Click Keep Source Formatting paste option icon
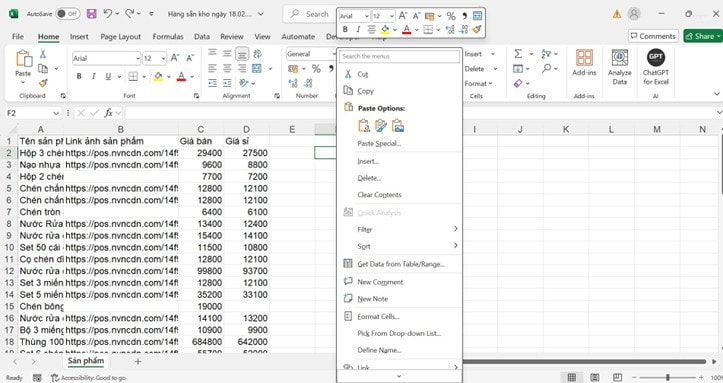Screen dimensions: 723x383 click(381, 125)
